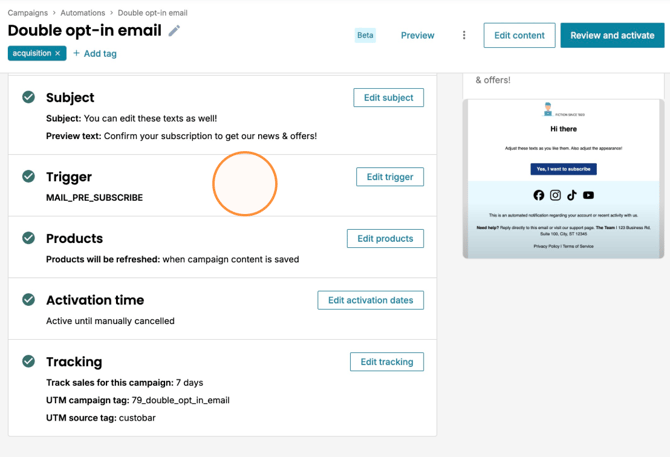Open Automations from the breadcrumb trail
Viewport: 670px width, 457px height.
[82, 13]
